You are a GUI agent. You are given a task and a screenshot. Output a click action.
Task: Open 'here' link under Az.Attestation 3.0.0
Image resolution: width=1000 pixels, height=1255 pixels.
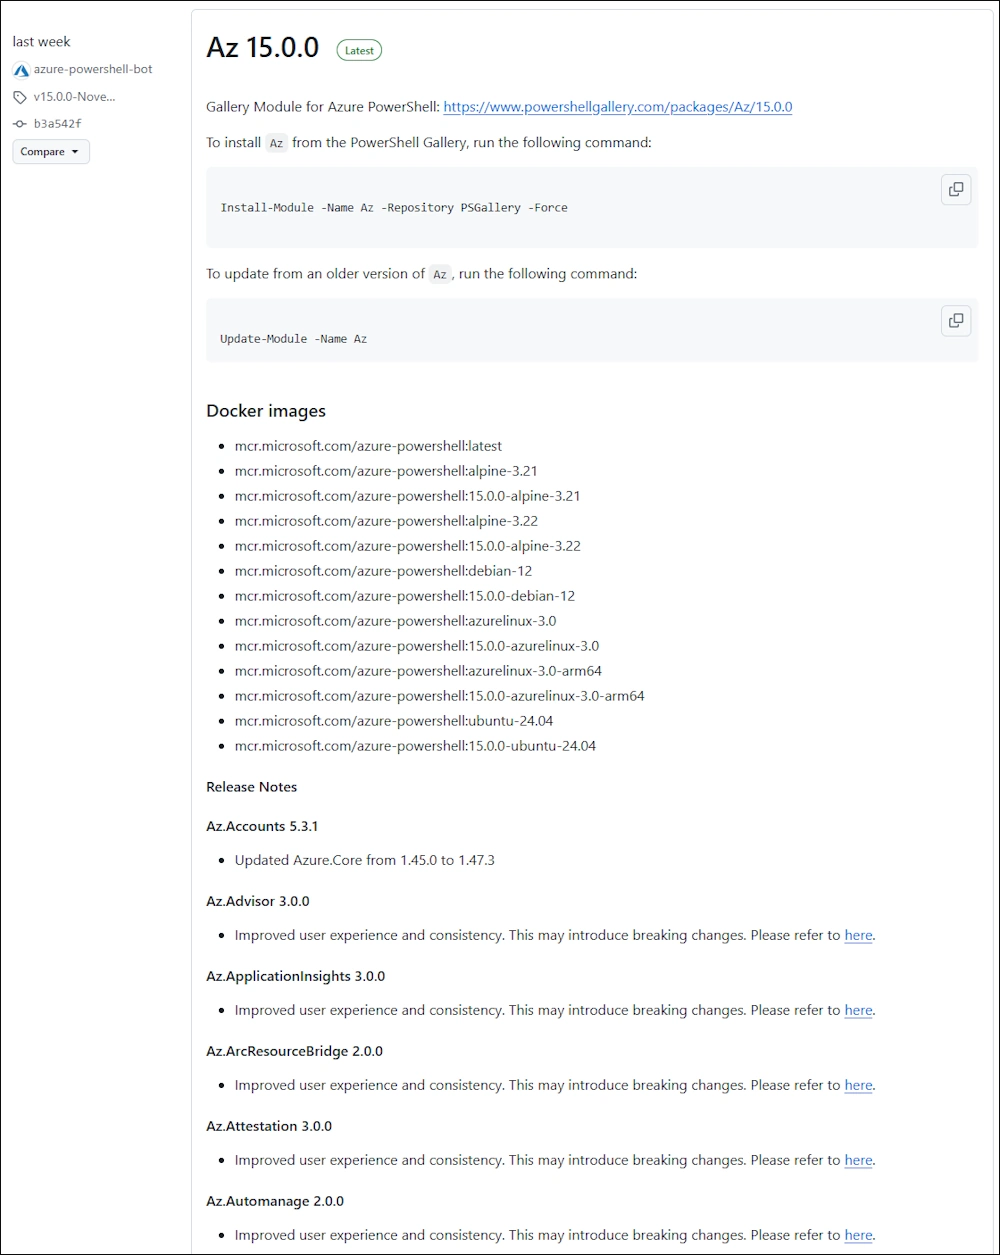pyautogui.click(x=858, y=1161)
